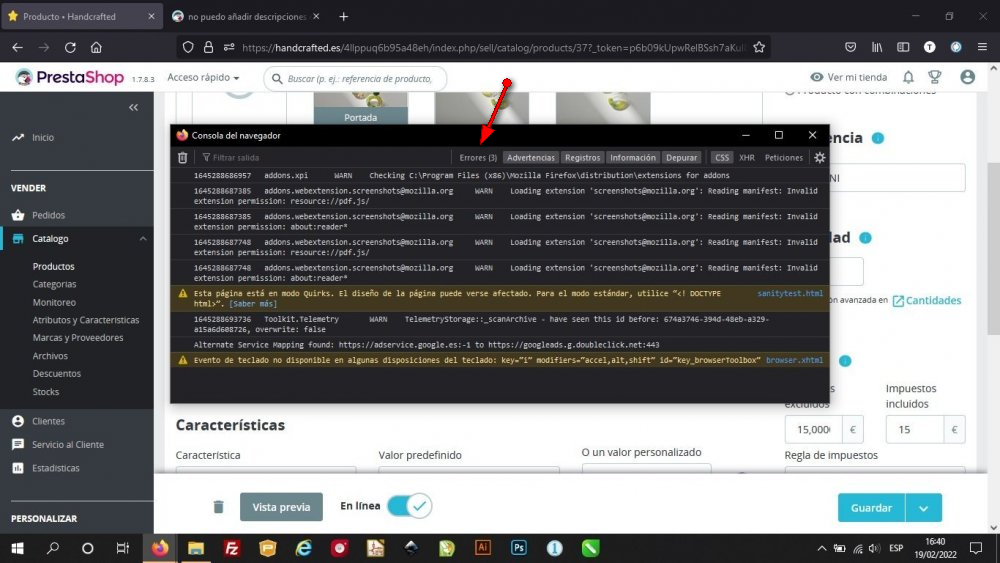
Task: Open a new browser tab
Action: pos(344,17)
